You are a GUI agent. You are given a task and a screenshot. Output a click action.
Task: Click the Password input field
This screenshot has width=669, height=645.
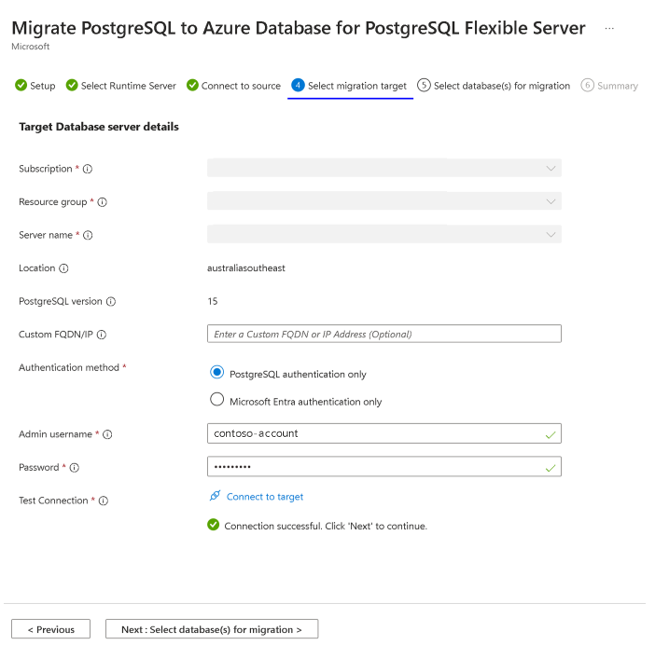point(384,467)
